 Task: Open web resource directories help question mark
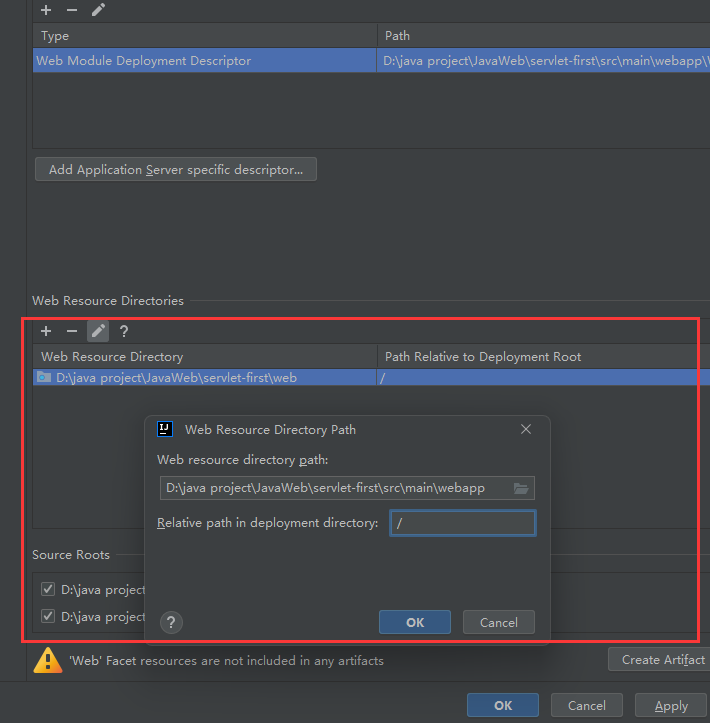(124, 331)
